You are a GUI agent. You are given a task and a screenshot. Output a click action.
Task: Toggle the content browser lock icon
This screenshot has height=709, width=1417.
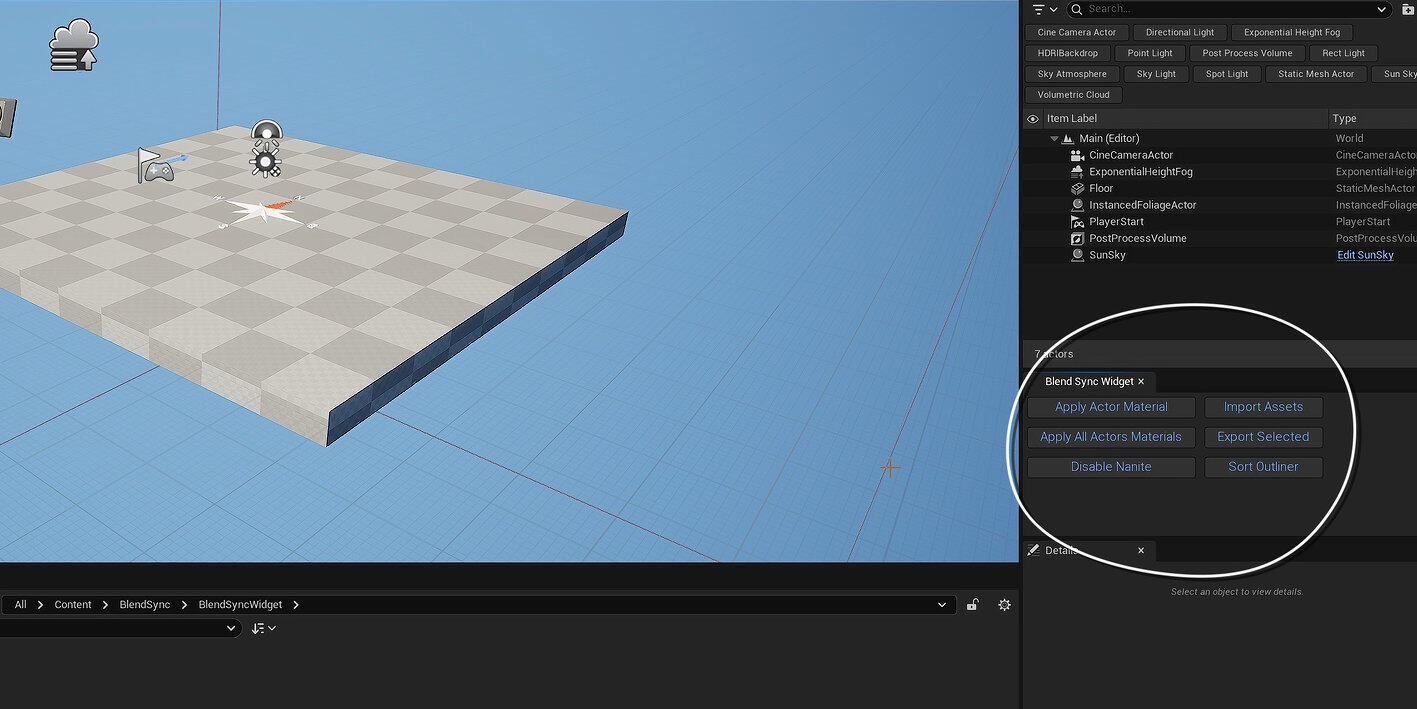coord(972,605)
